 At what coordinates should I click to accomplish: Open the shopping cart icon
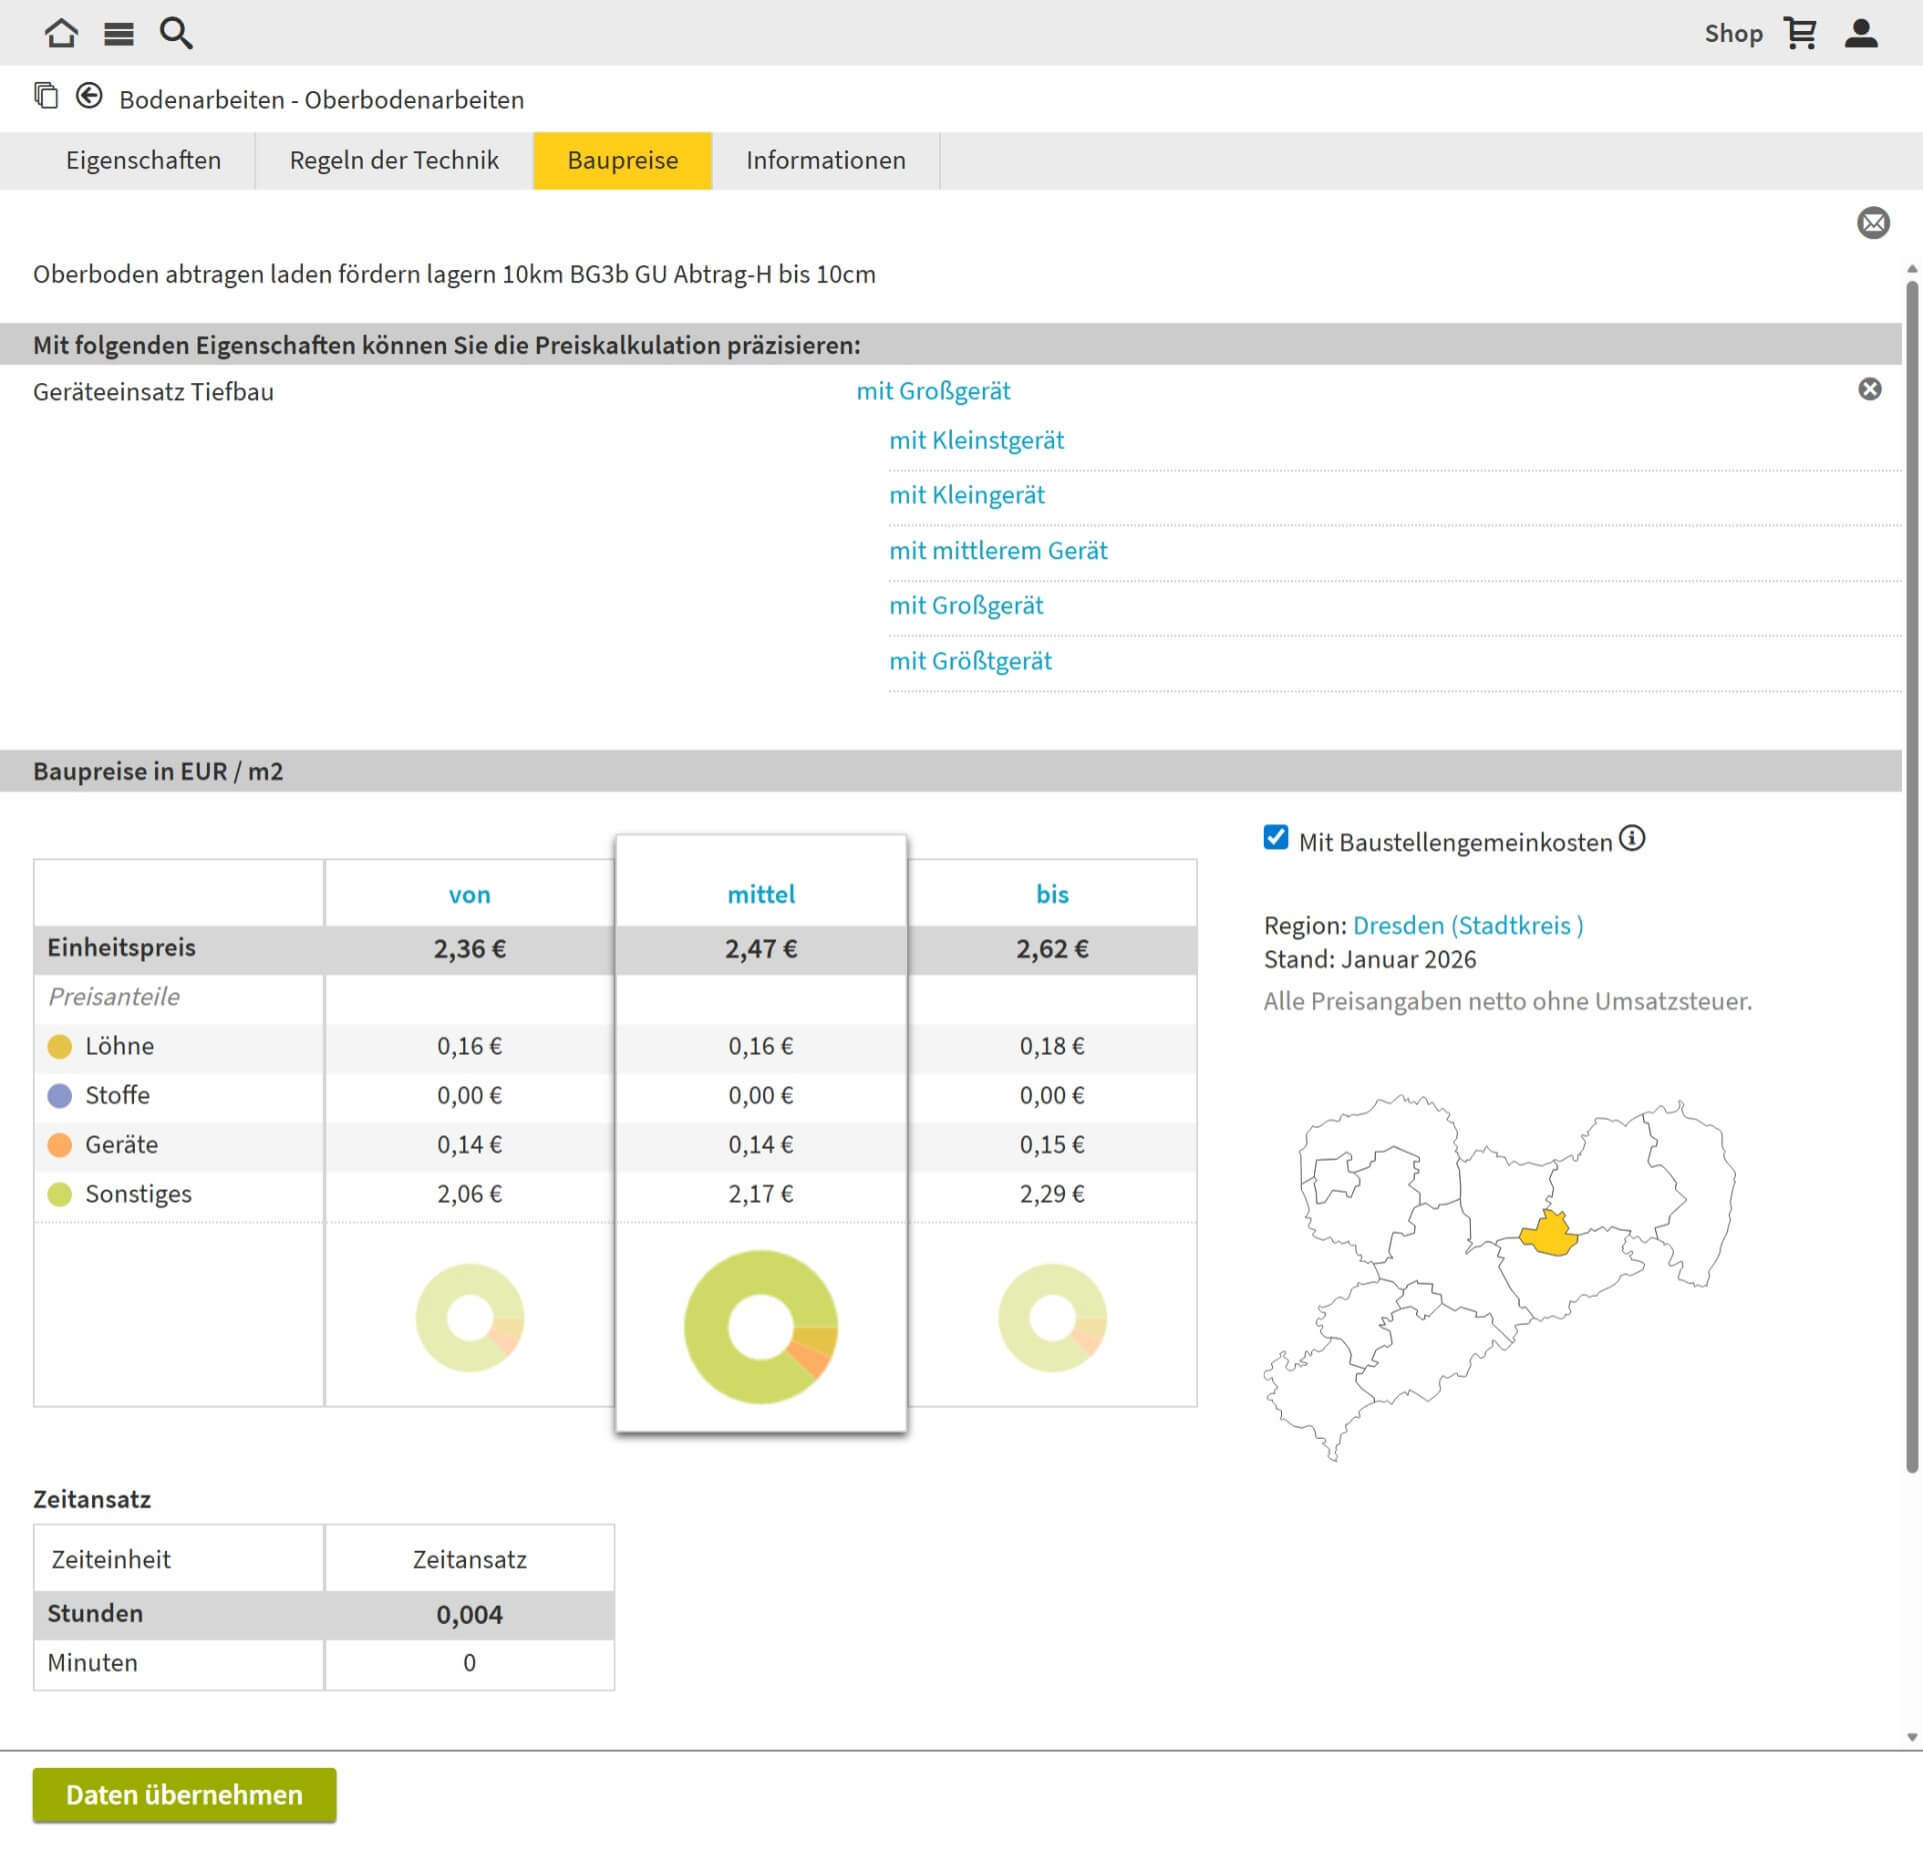pyautogui.click(x=1801, y=33)
